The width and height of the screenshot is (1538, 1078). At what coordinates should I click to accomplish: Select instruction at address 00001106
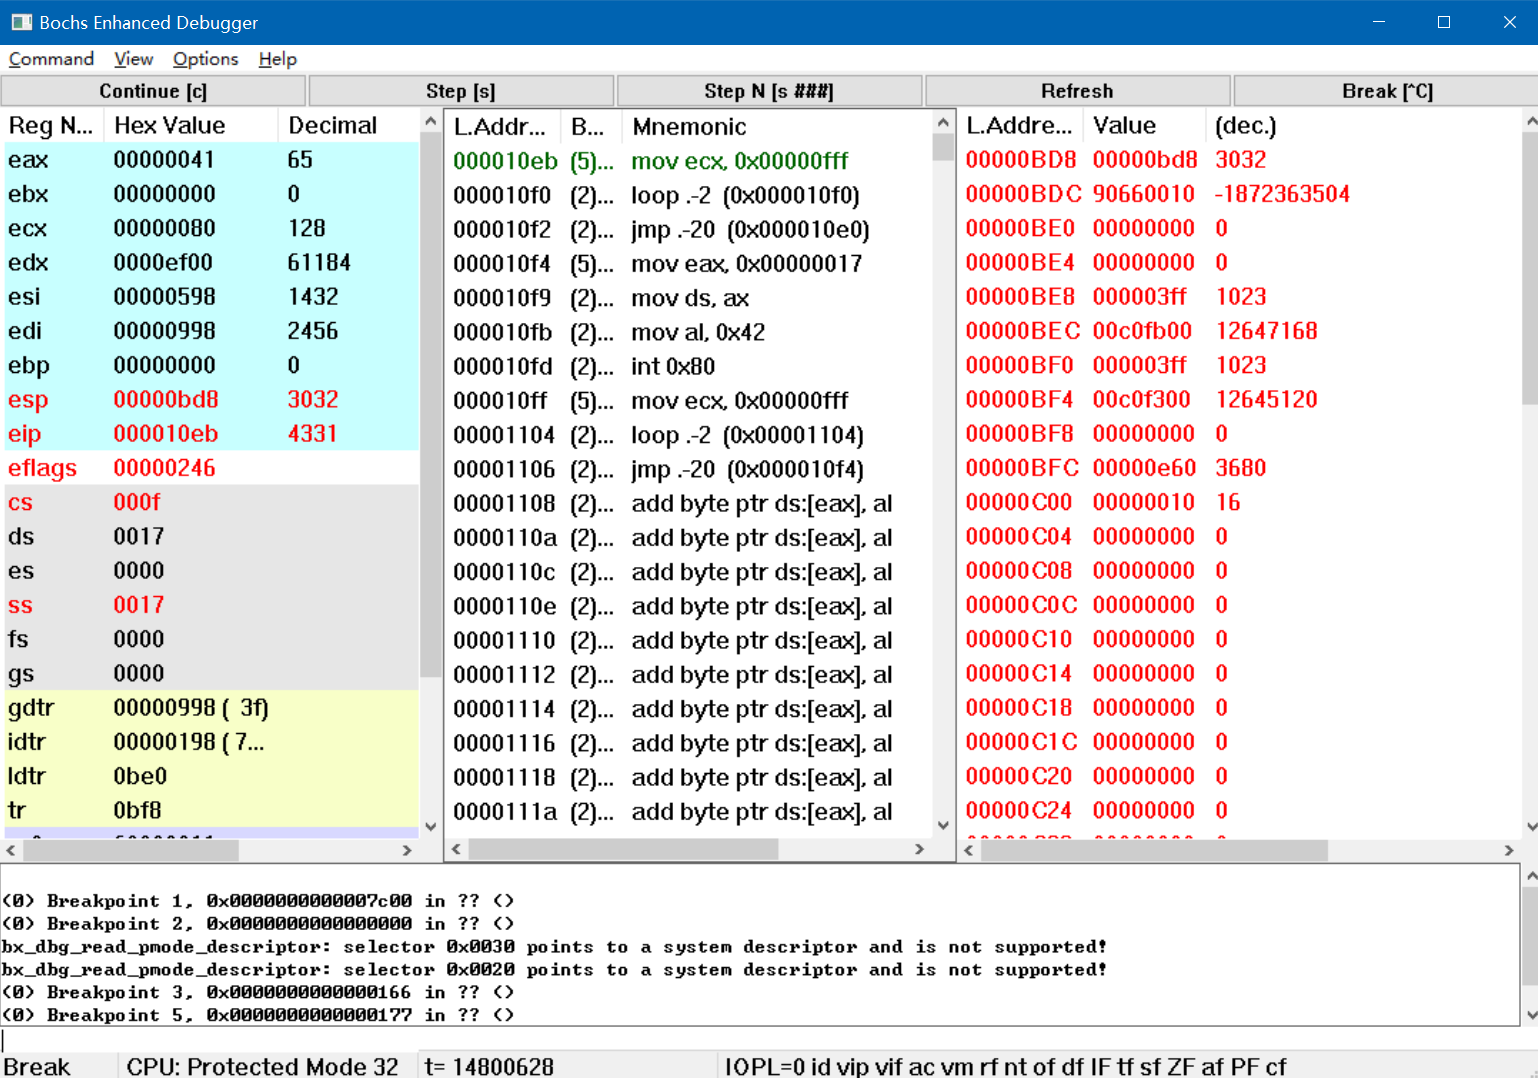[689, 469]
